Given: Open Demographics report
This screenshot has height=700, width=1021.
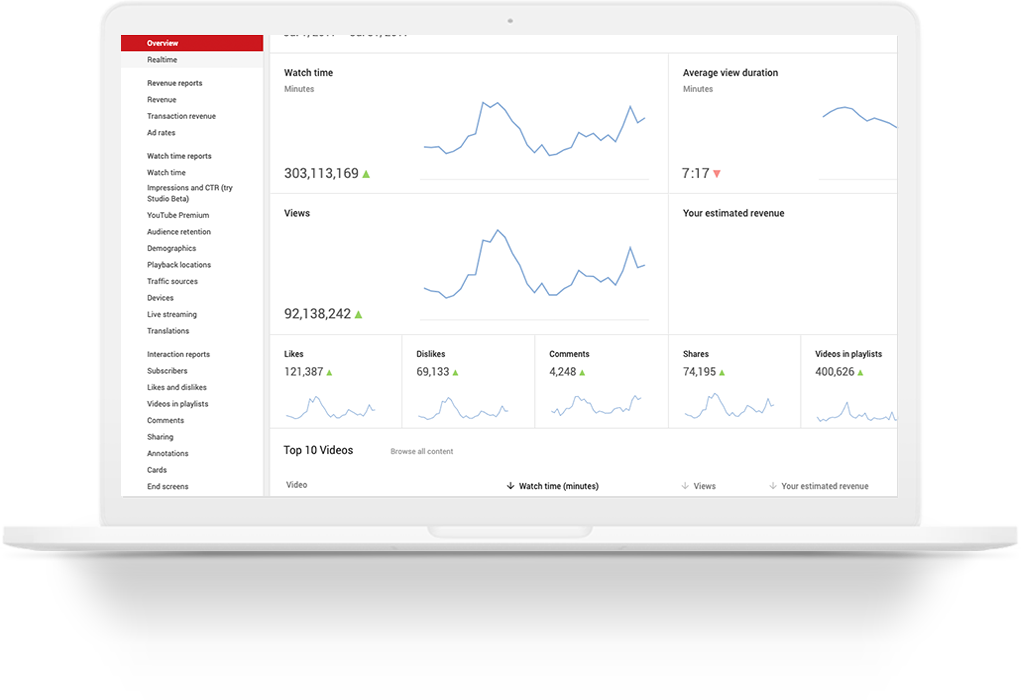Looking at the screenshot, I should 171,249.
